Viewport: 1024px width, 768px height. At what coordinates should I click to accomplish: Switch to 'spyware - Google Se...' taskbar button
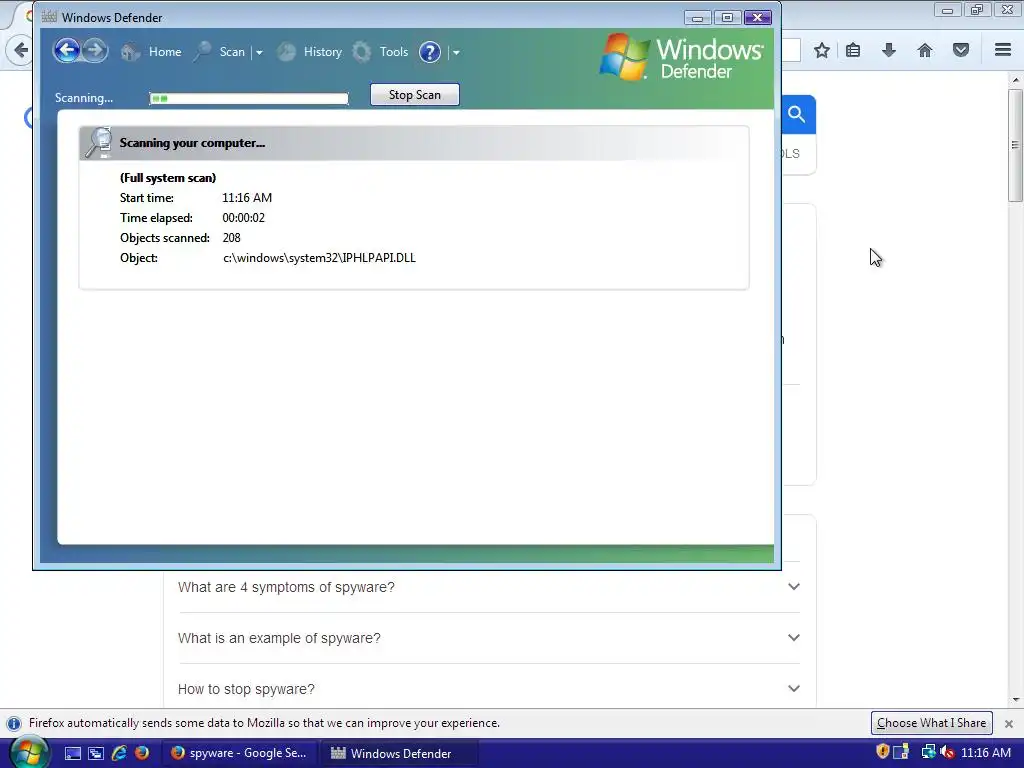[x=239, y=753]
